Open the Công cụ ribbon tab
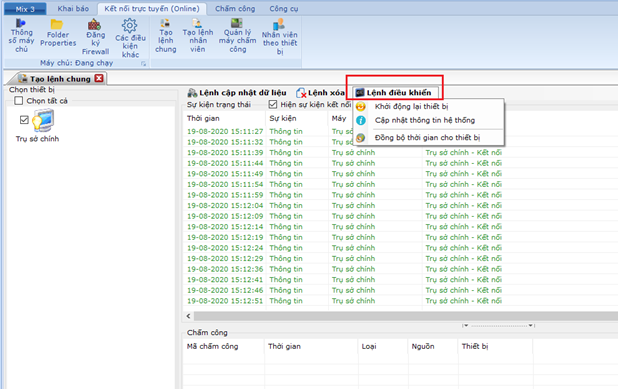This screenshot has width=619, height=389. click(x=283, y=8)
